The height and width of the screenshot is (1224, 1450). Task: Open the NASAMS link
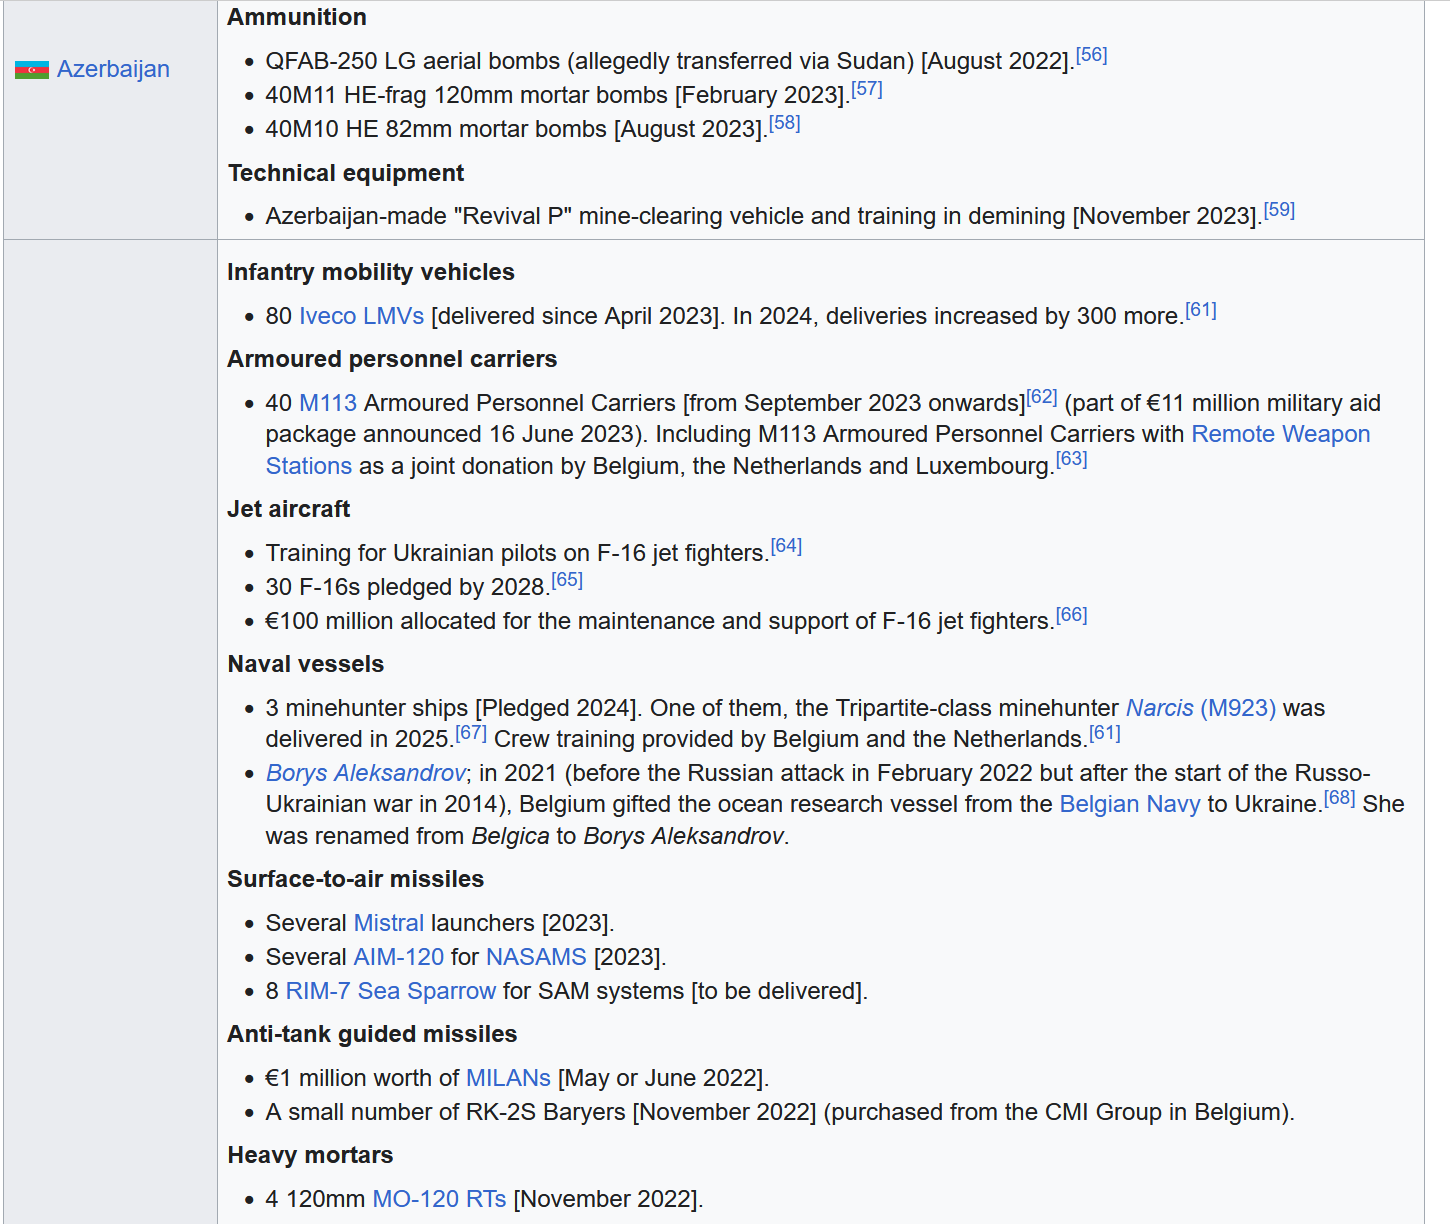pyautogui.click(x=537, y=957)
